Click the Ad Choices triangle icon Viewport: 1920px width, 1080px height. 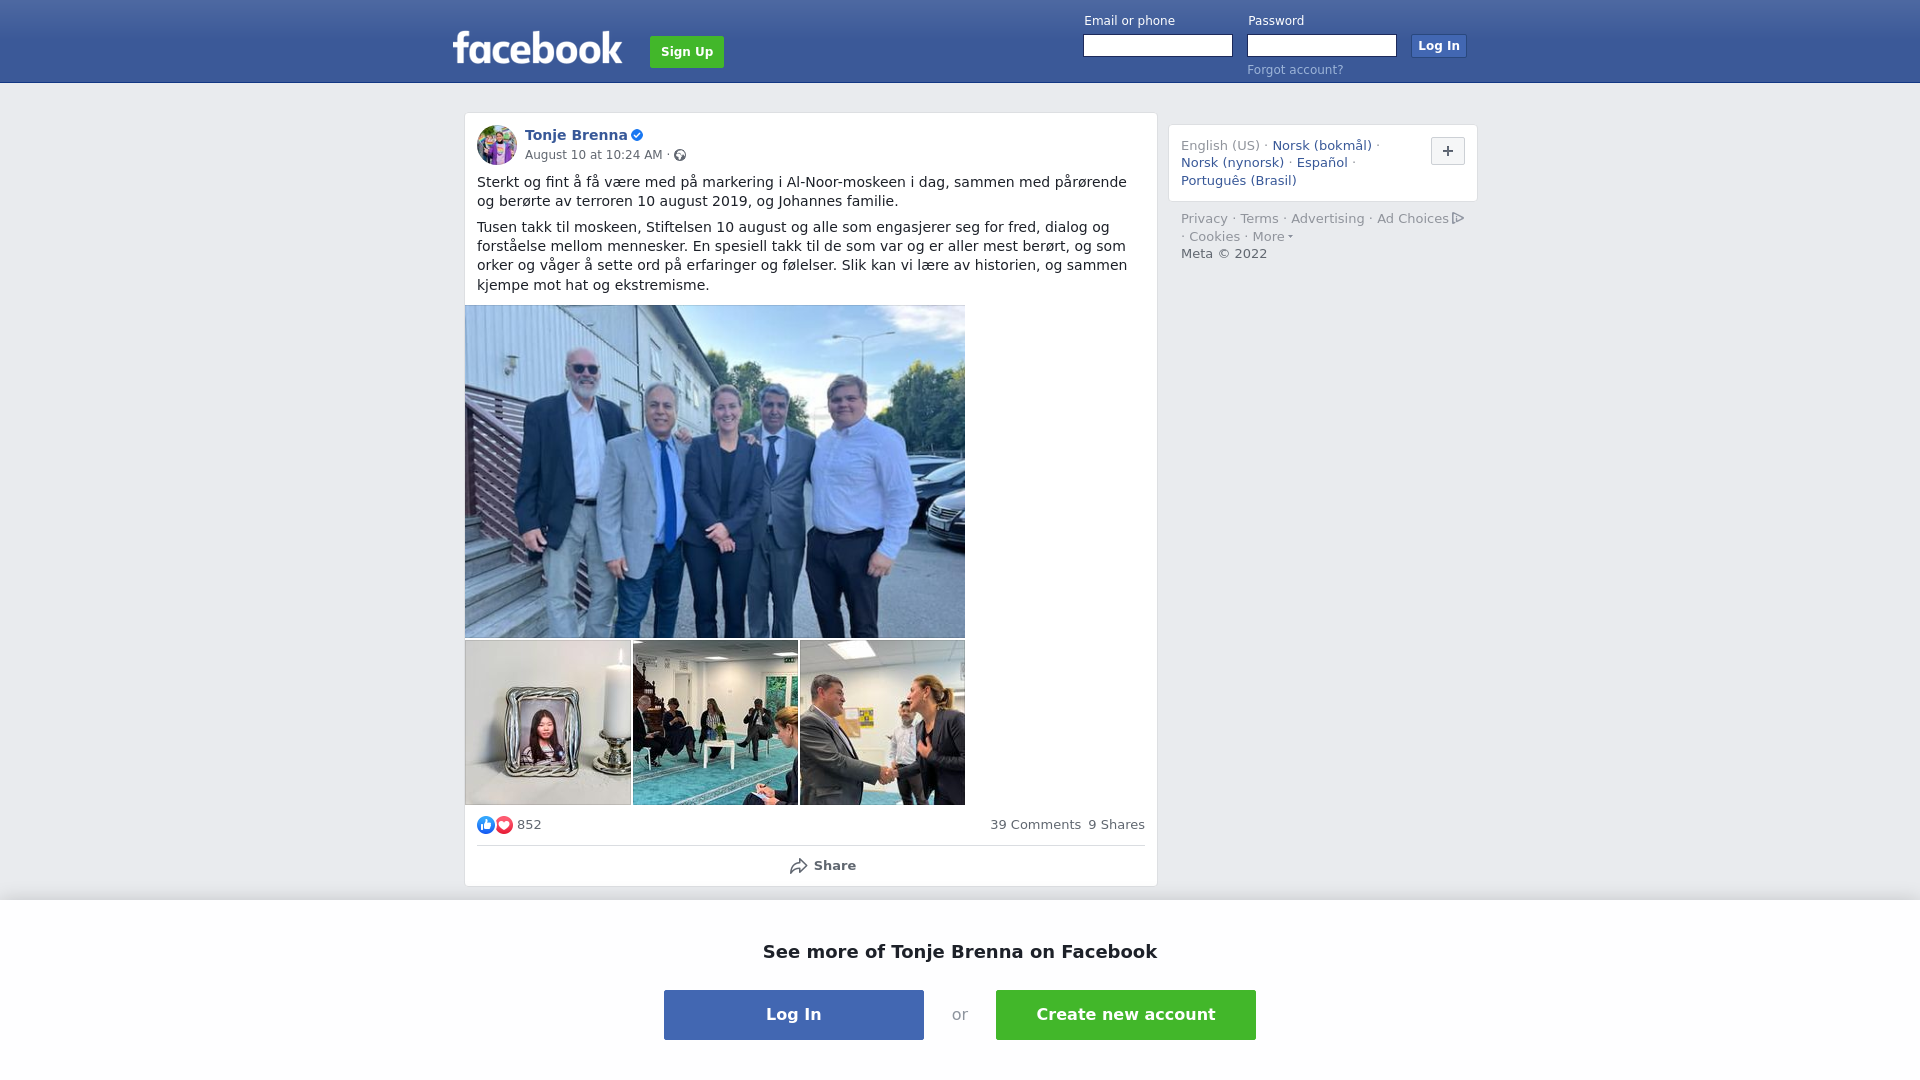(1458, 218)
